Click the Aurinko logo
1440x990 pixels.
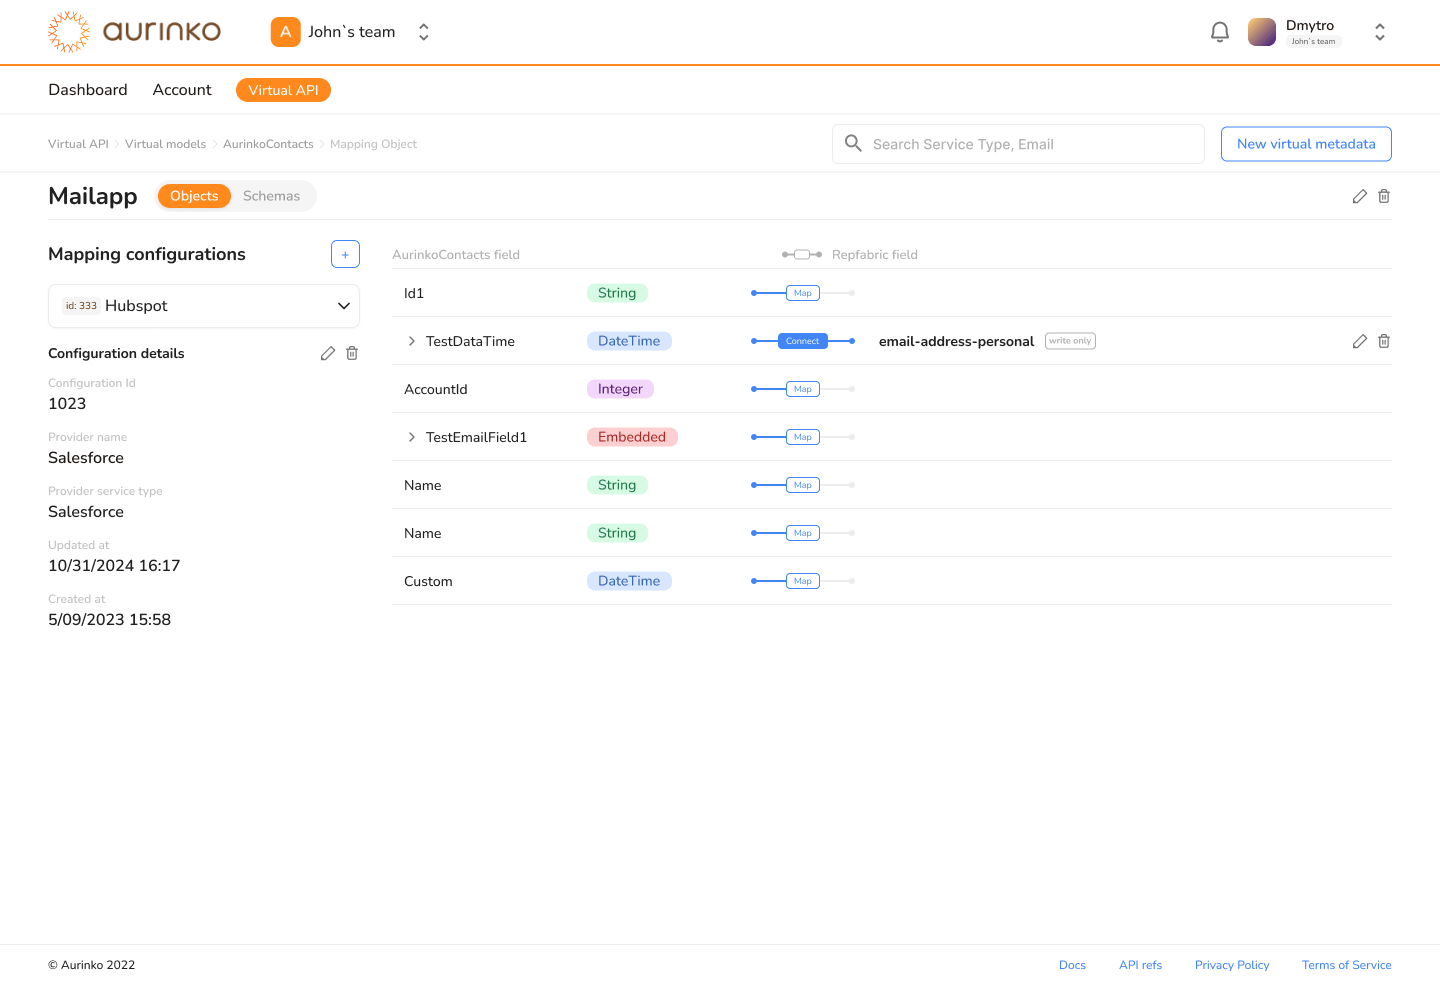point(133,31)
